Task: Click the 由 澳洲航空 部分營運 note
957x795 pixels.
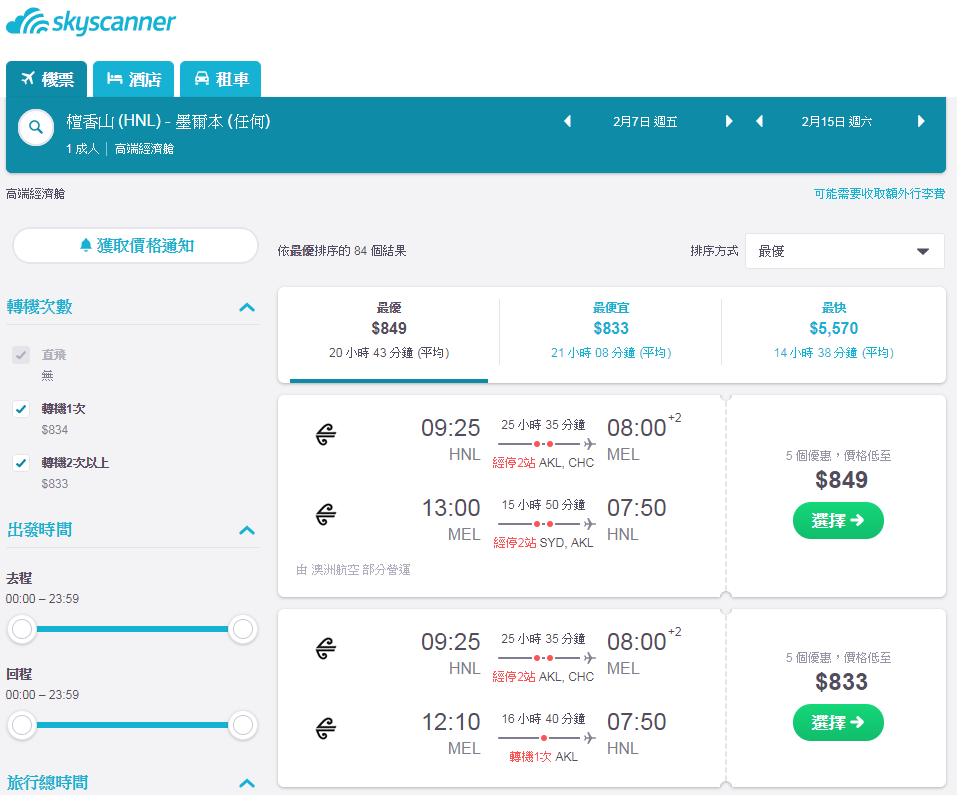Action: click(x=353, y=570)
